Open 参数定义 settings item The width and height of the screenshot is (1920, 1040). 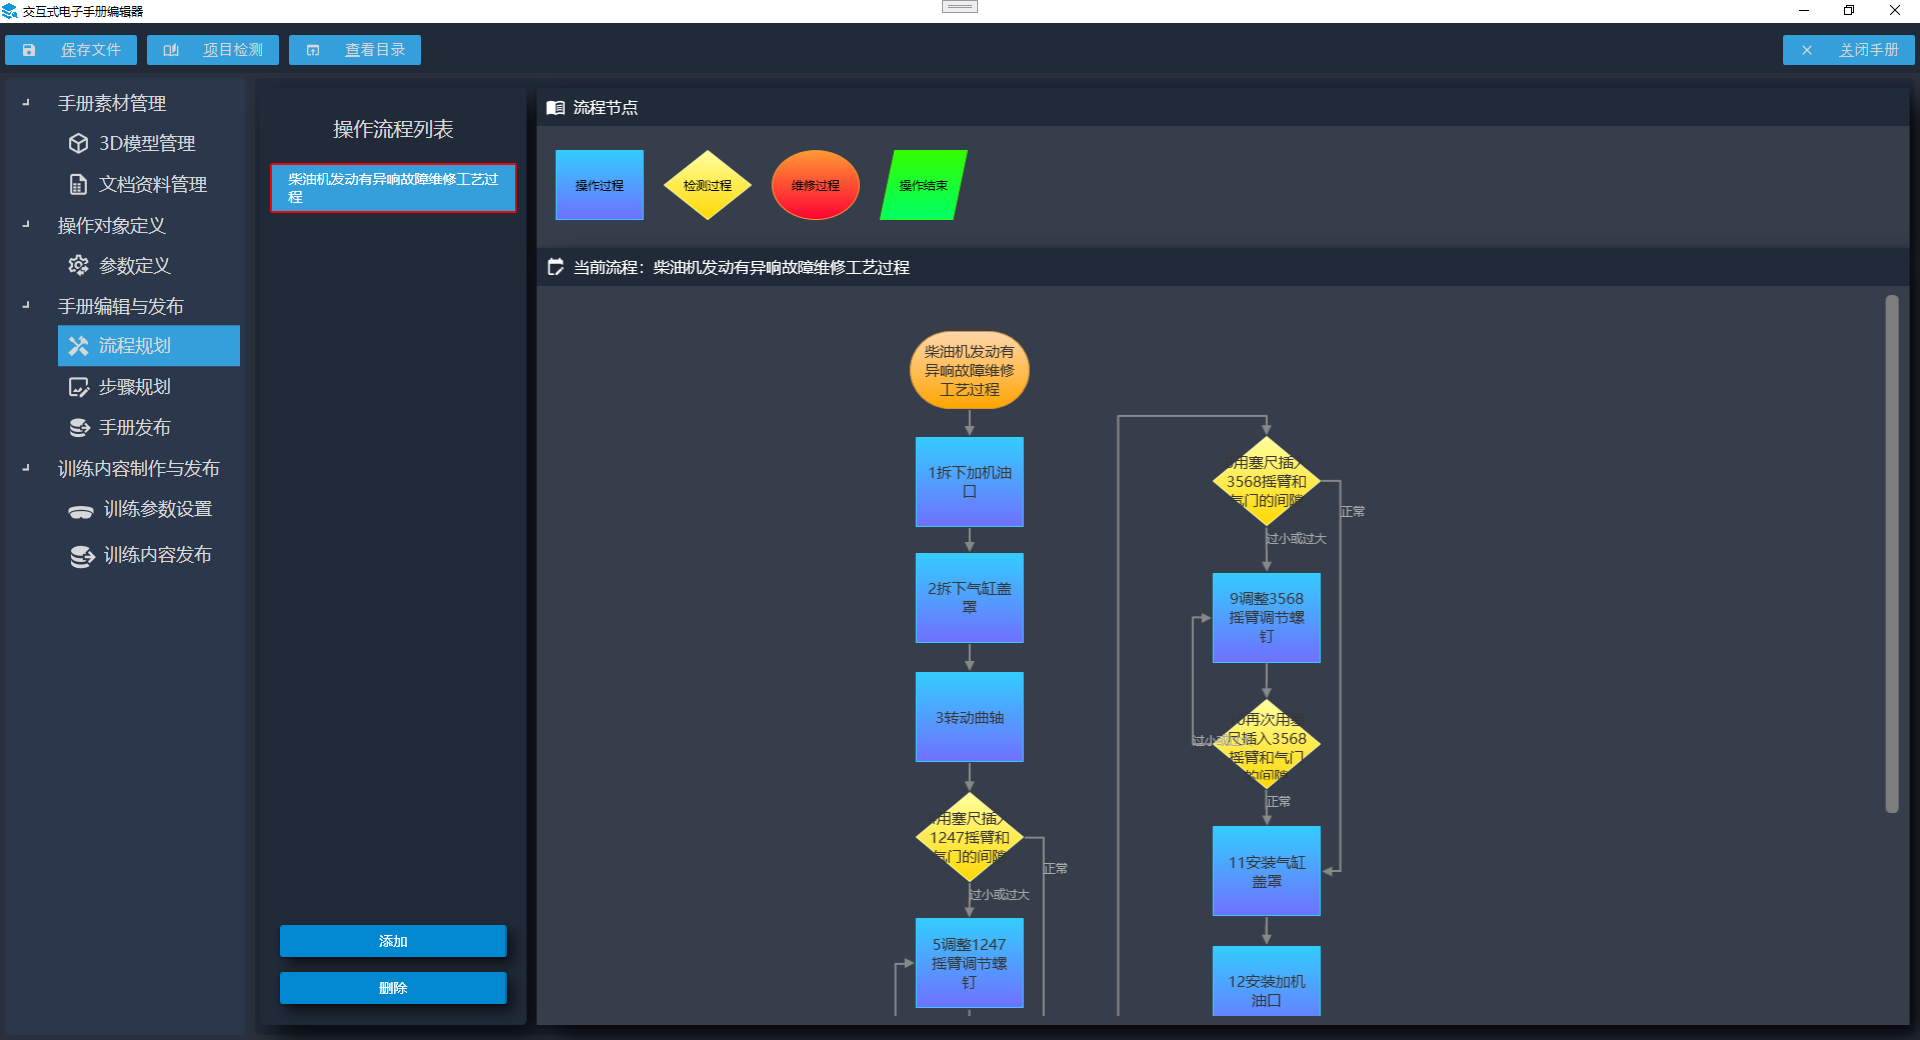(x=134, y=266)
